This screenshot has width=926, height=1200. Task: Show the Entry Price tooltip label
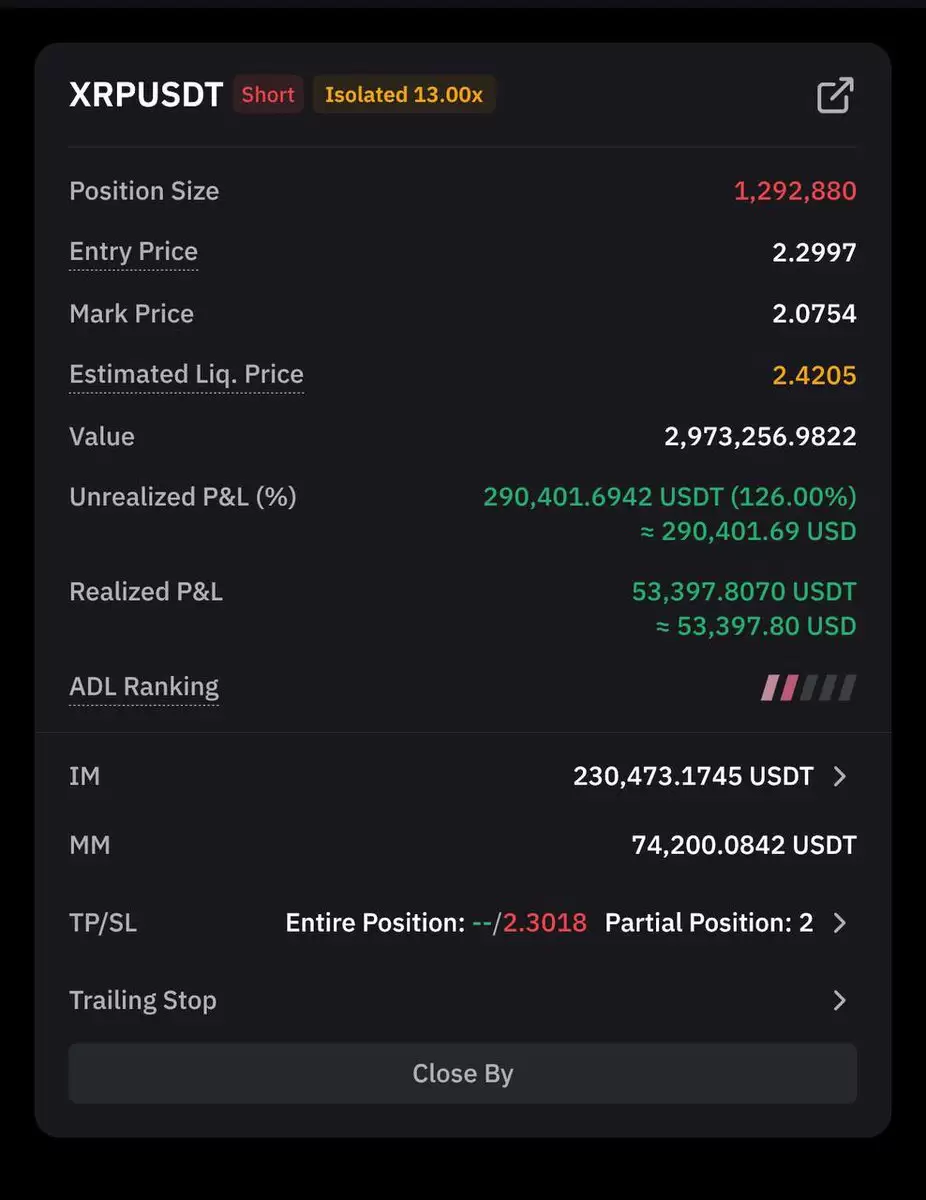pyautogui.click(x=134, y=252)
